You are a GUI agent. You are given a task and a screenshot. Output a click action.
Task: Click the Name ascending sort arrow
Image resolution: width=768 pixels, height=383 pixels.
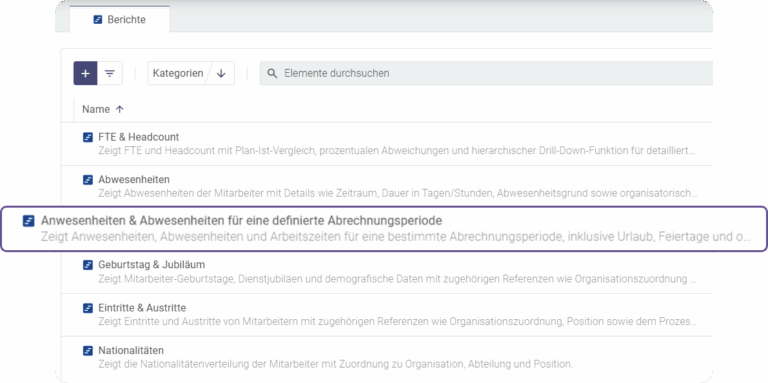[x=120, y=109]
